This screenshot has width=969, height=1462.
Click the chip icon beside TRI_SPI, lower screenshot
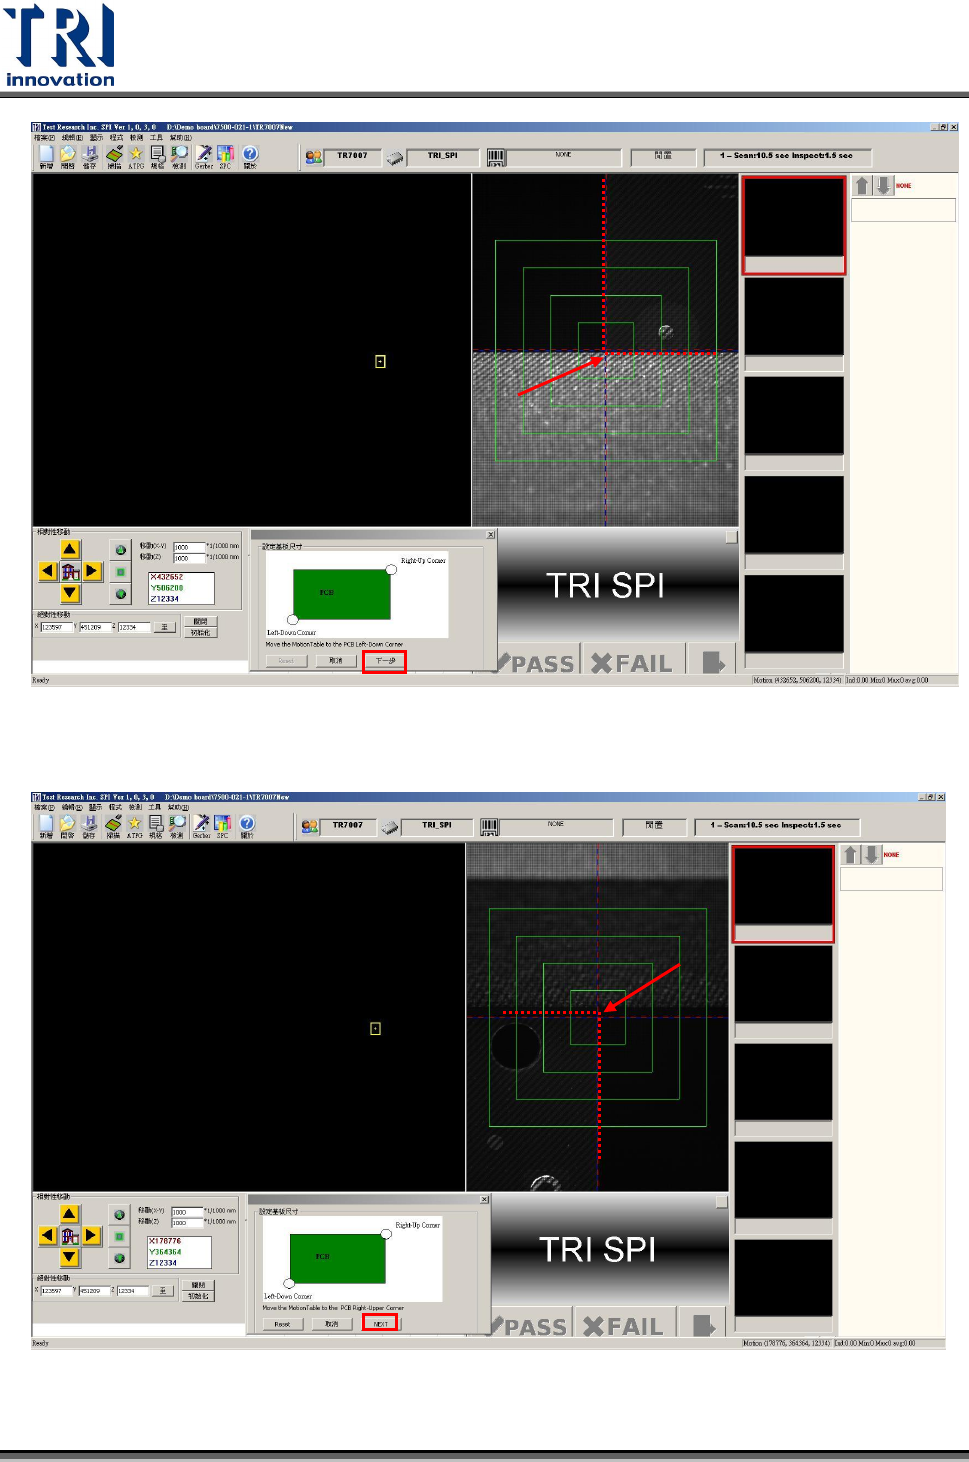[x=389, y=827]
